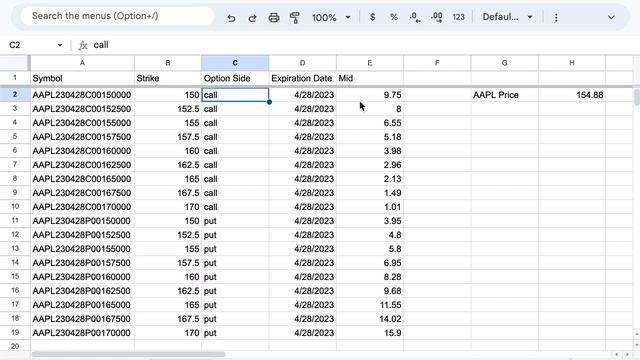This screenshot has height=360, width=640.
Task: Open the three-dot more toolbar options
Action: (556, 18)
